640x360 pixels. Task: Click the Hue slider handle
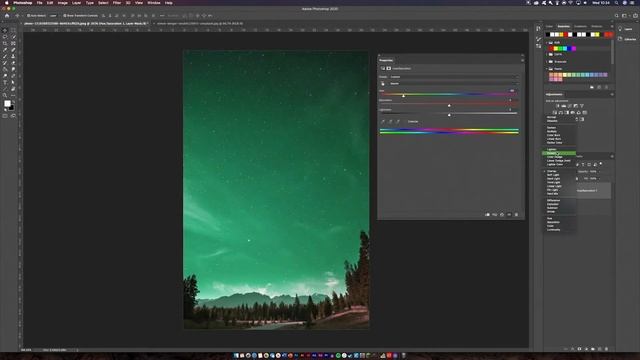click(x=403, y=96)
